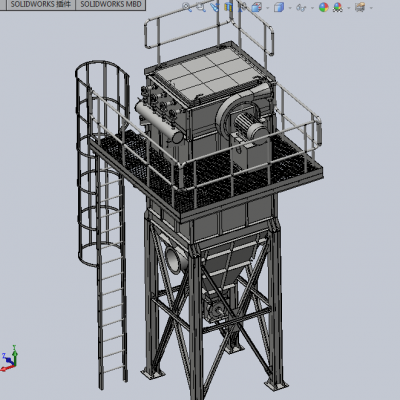Image resolution: width=400 pixels, height=400 pixels.
Task: Open Edit Appearance color ball
Action: (x=323, y=7)
